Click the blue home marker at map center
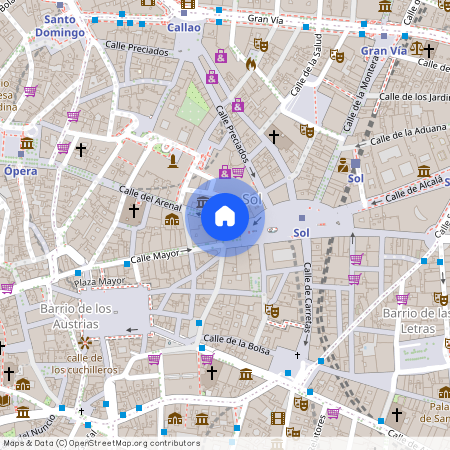Viewport: 450px width, 450px height. pyautogui.click(x=225, y=217)
